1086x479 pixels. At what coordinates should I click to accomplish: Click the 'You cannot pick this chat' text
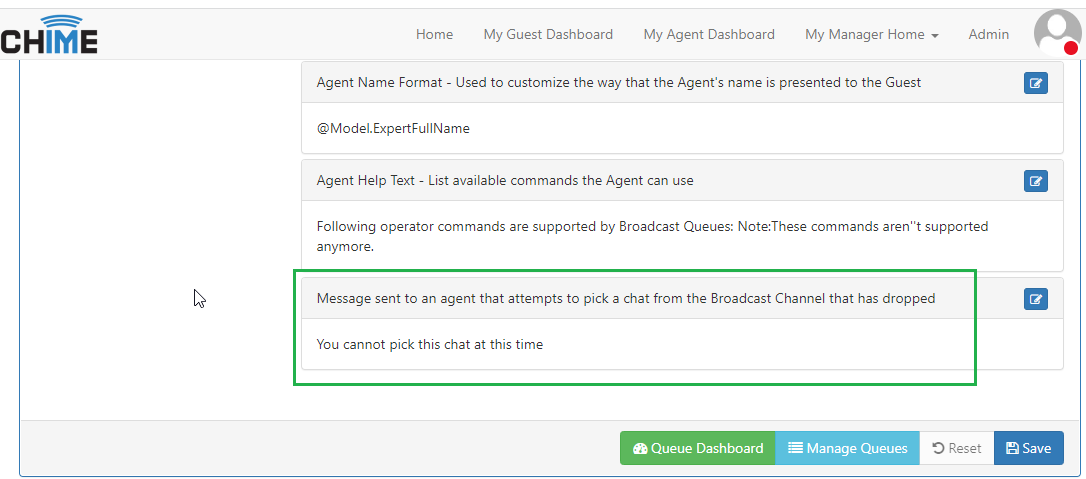coord(429,344)
